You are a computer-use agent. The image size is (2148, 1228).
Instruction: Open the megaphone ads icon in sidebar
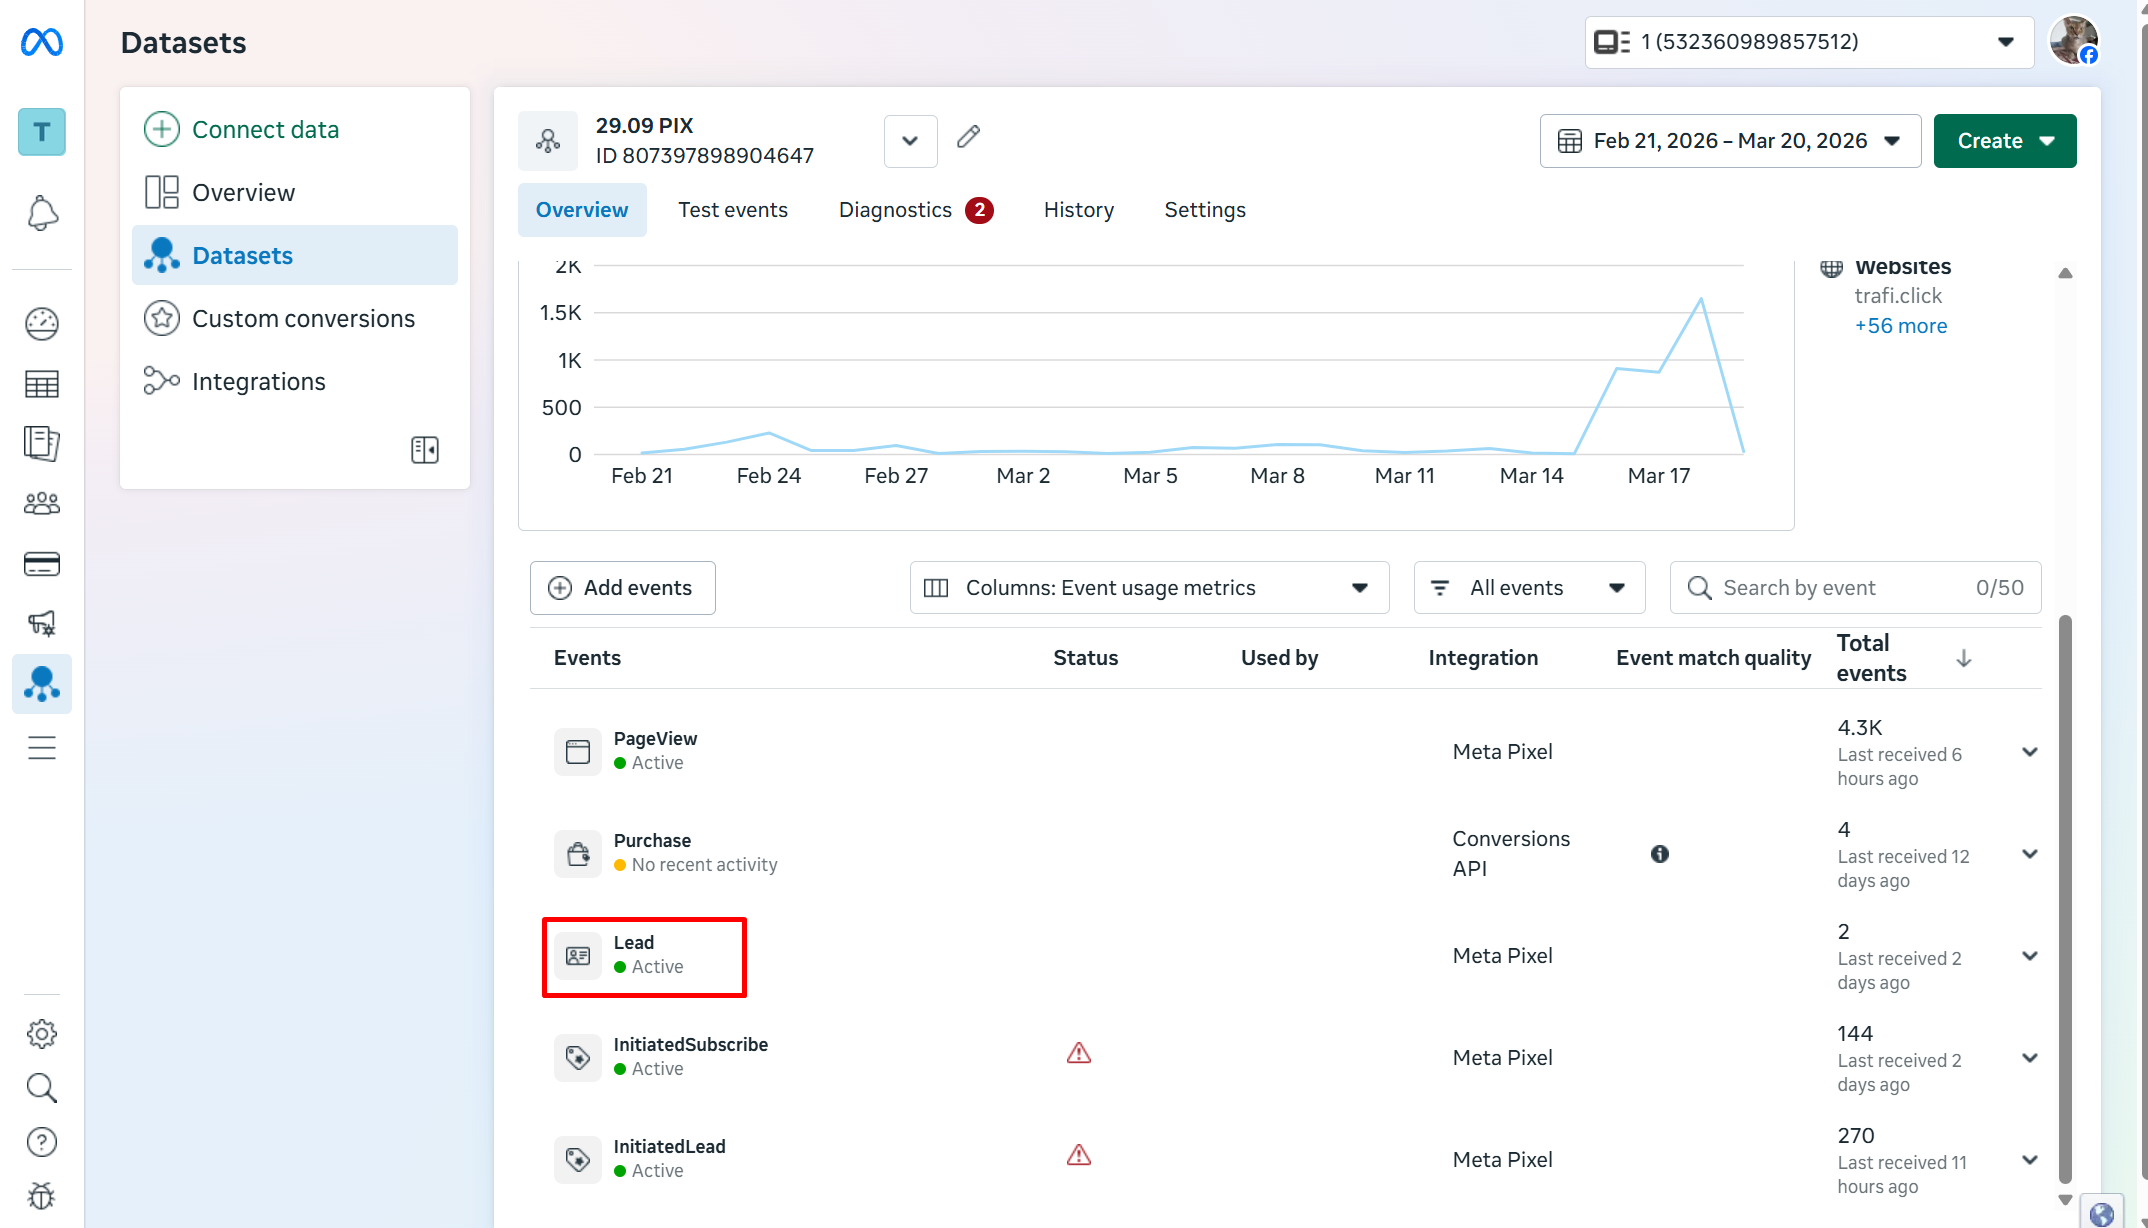pyautogui.click(x=41, y=624)
